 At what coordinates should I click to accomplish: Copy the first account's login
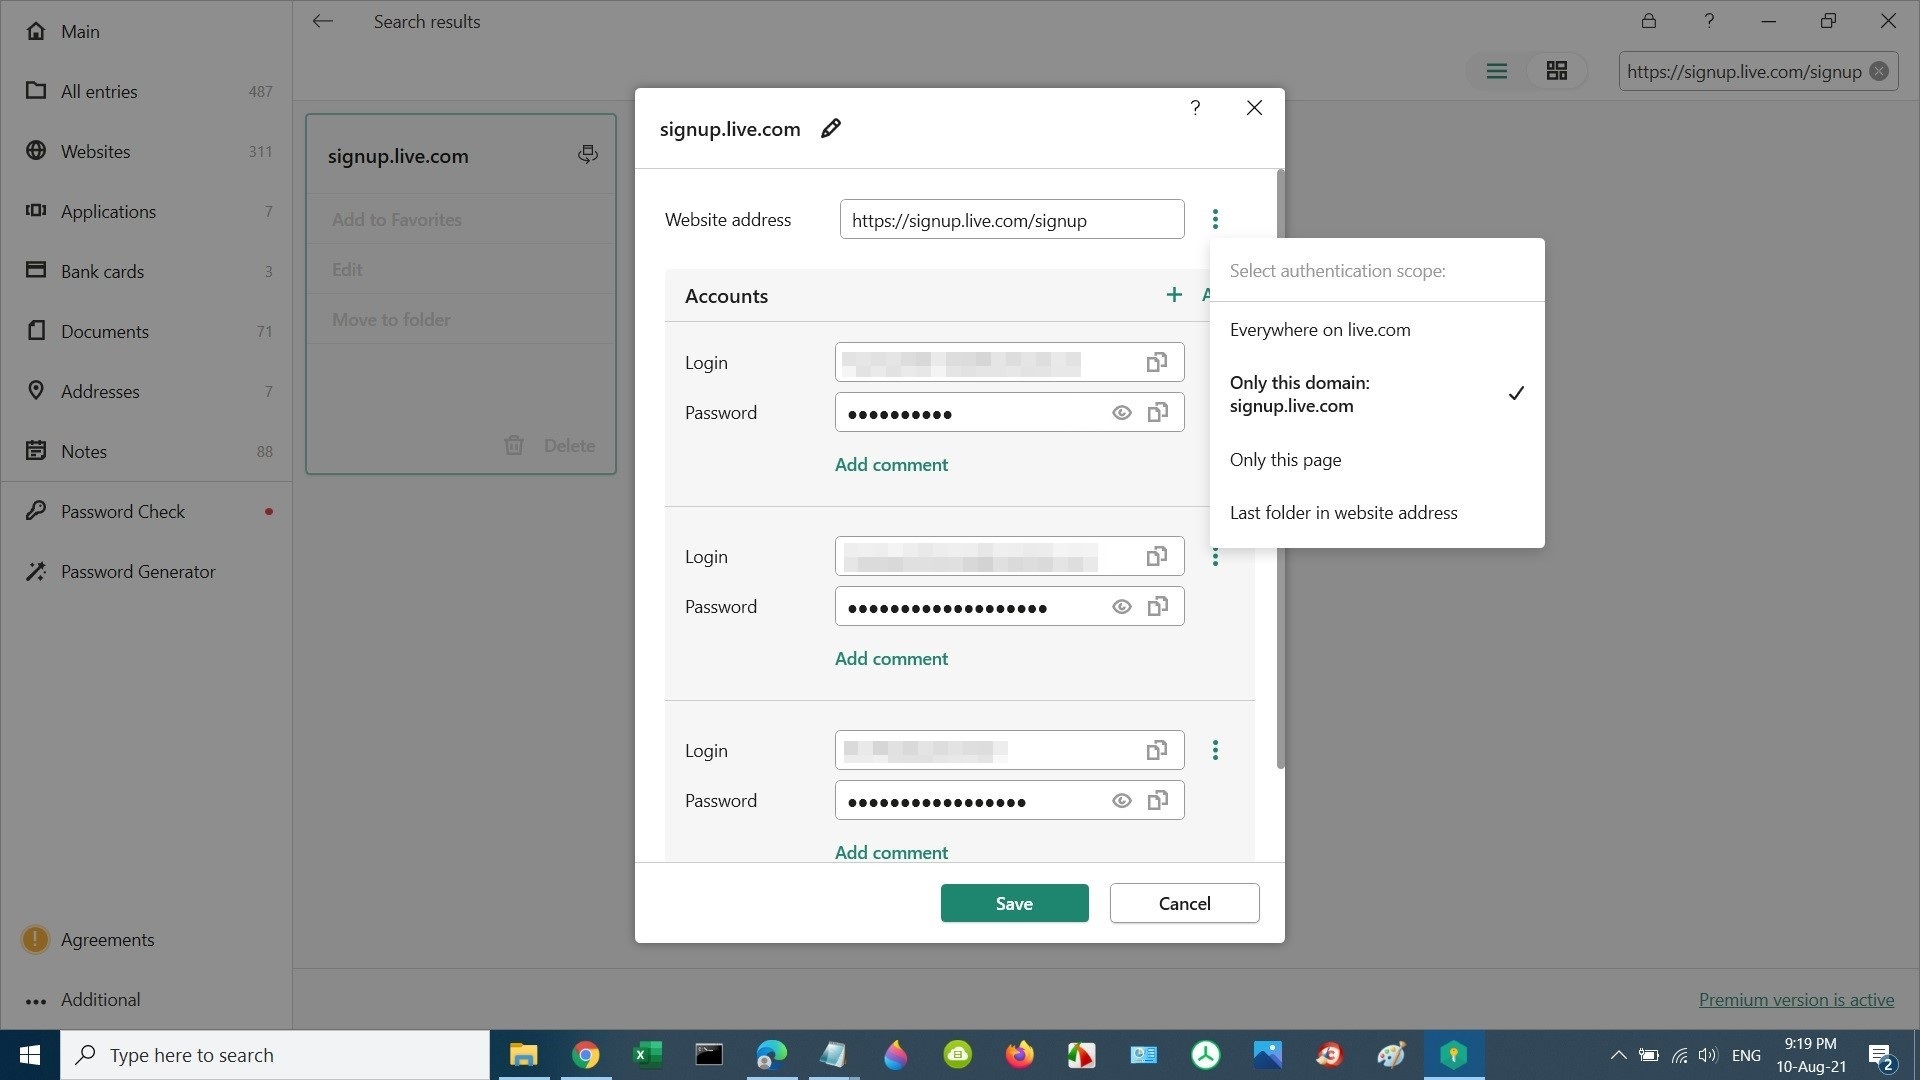1157,362
